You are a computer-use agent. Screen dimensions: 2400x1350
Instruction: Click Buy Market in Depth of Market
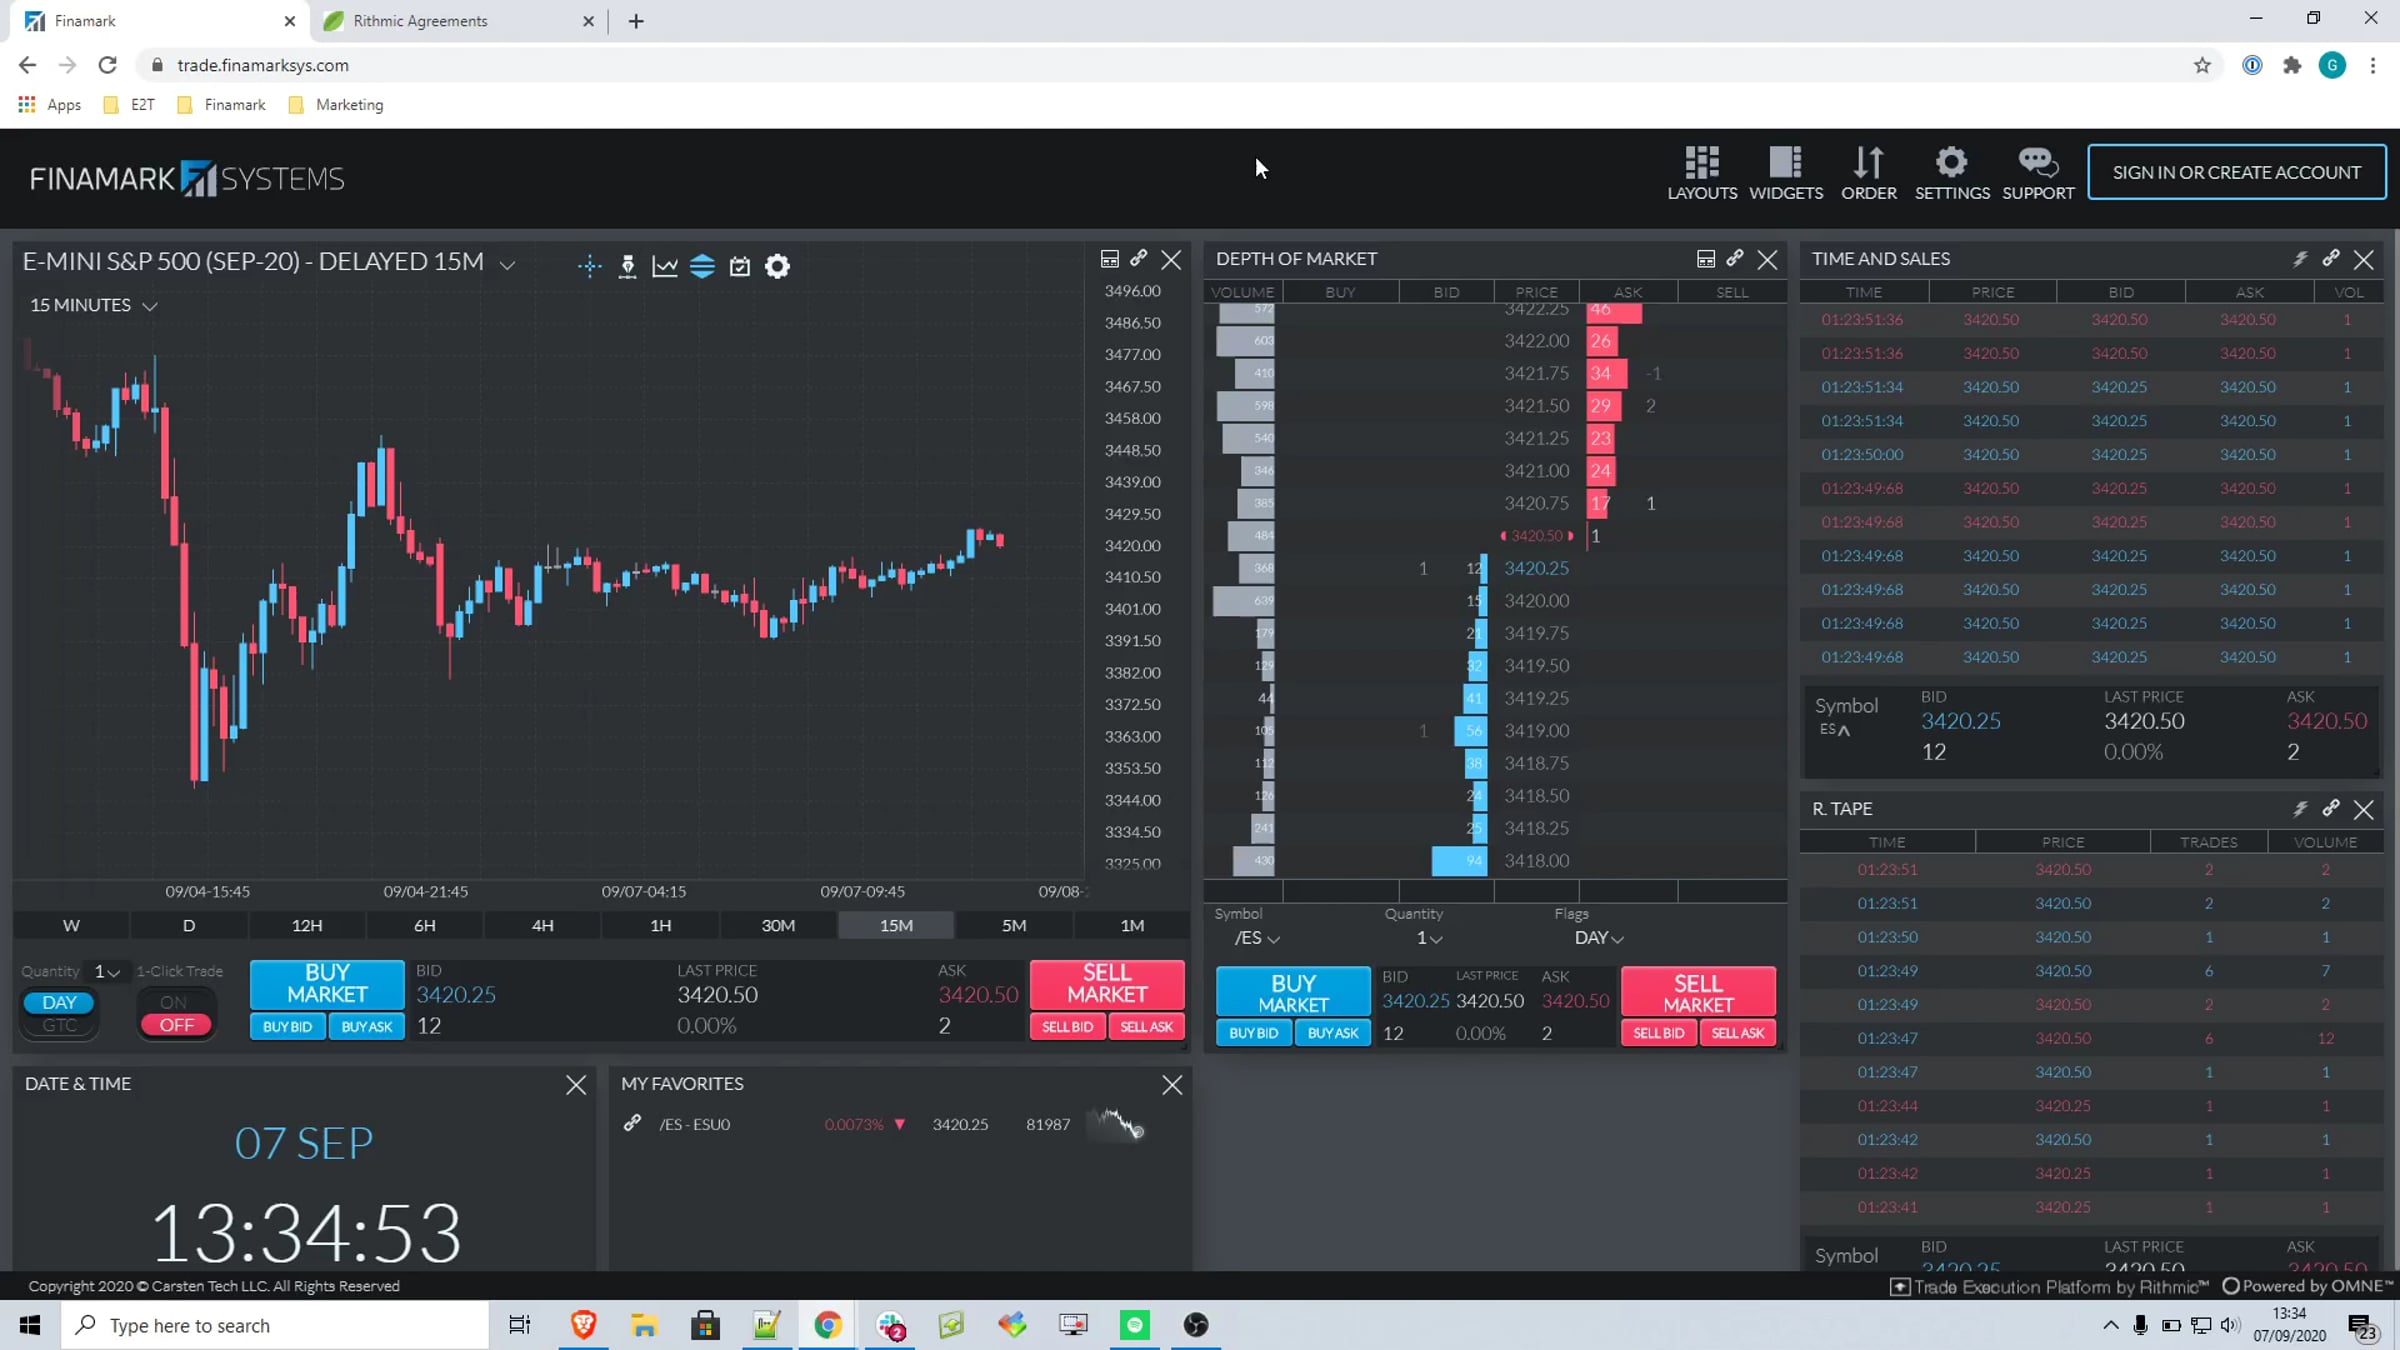1293,992
